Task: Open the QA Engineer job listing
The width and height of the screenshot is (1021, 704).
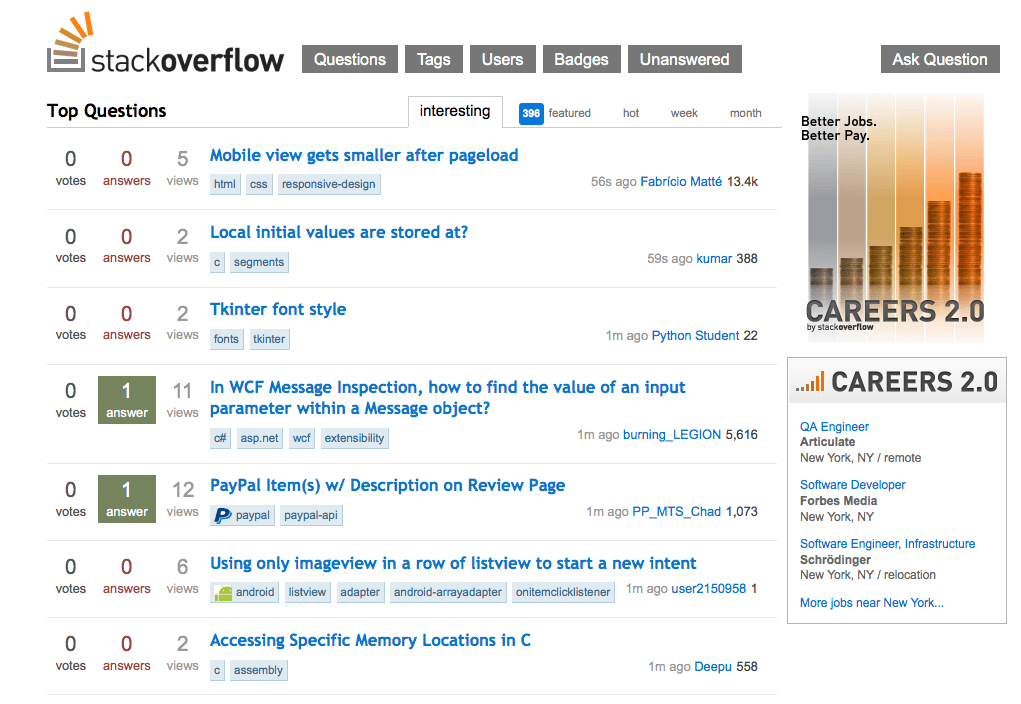Action: point(834,427)
